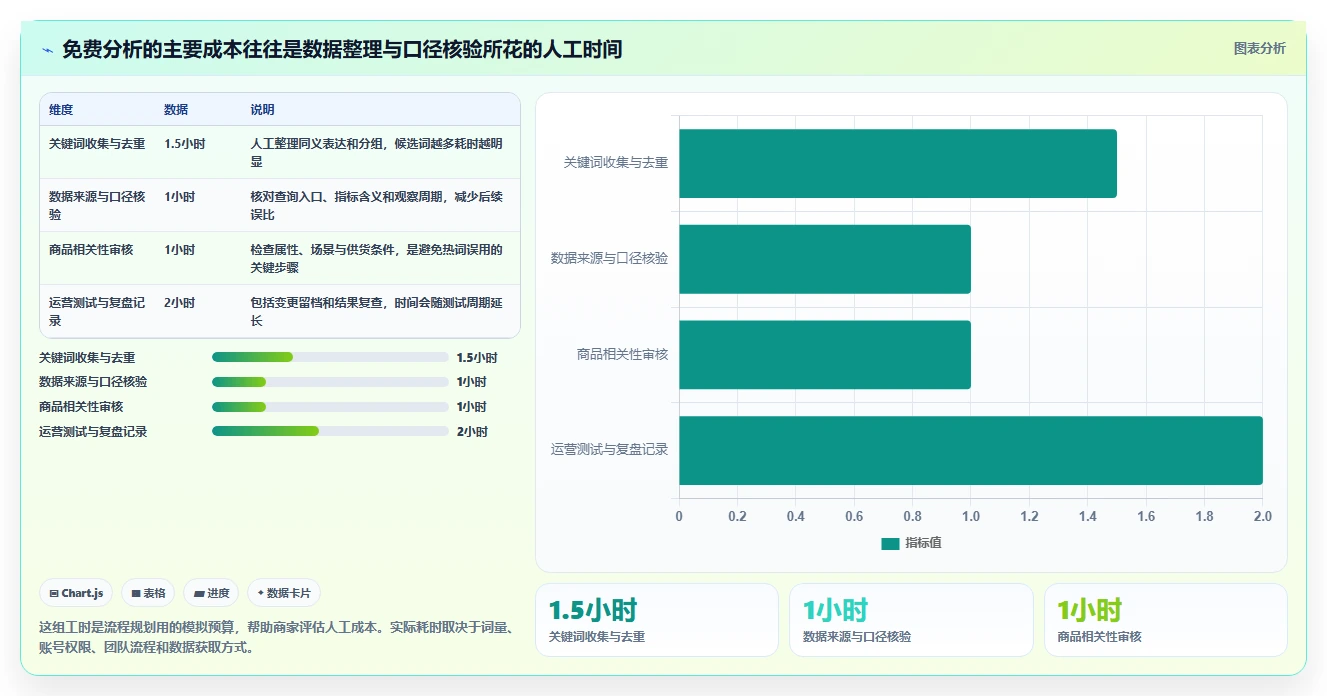This screenshot has width=1327, height=696.
Task: Select the 数据卡片 tag chip
Action: [x=284, y=593]
